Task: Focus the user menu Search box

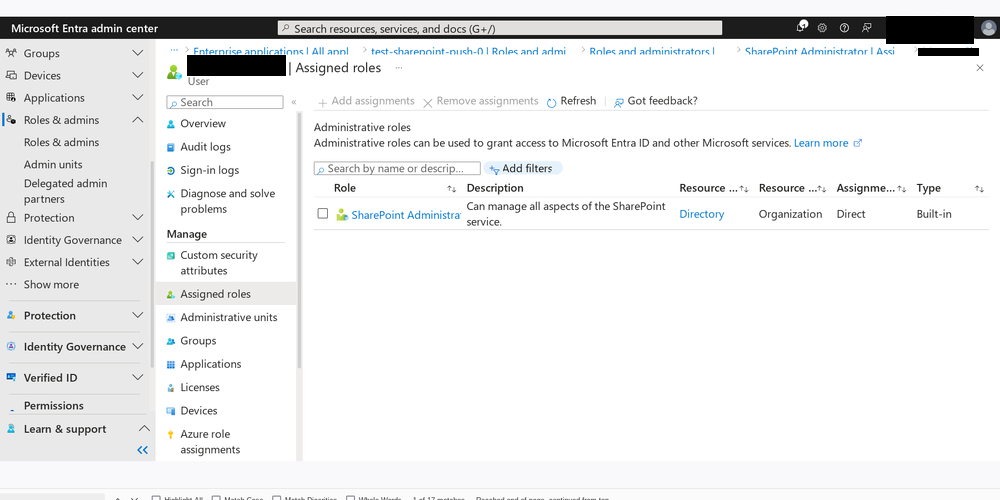Action: coord(224,102)
